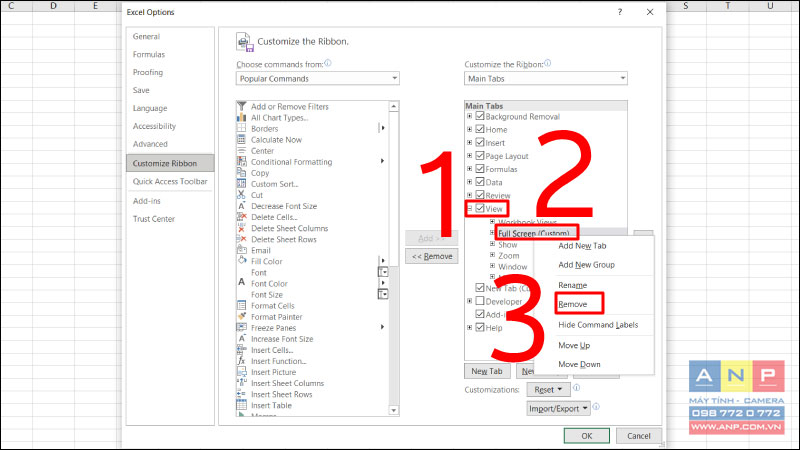800x450 pixels.
Task: Open the Choose commands from dropdown
Action: [x=317, y=79]
